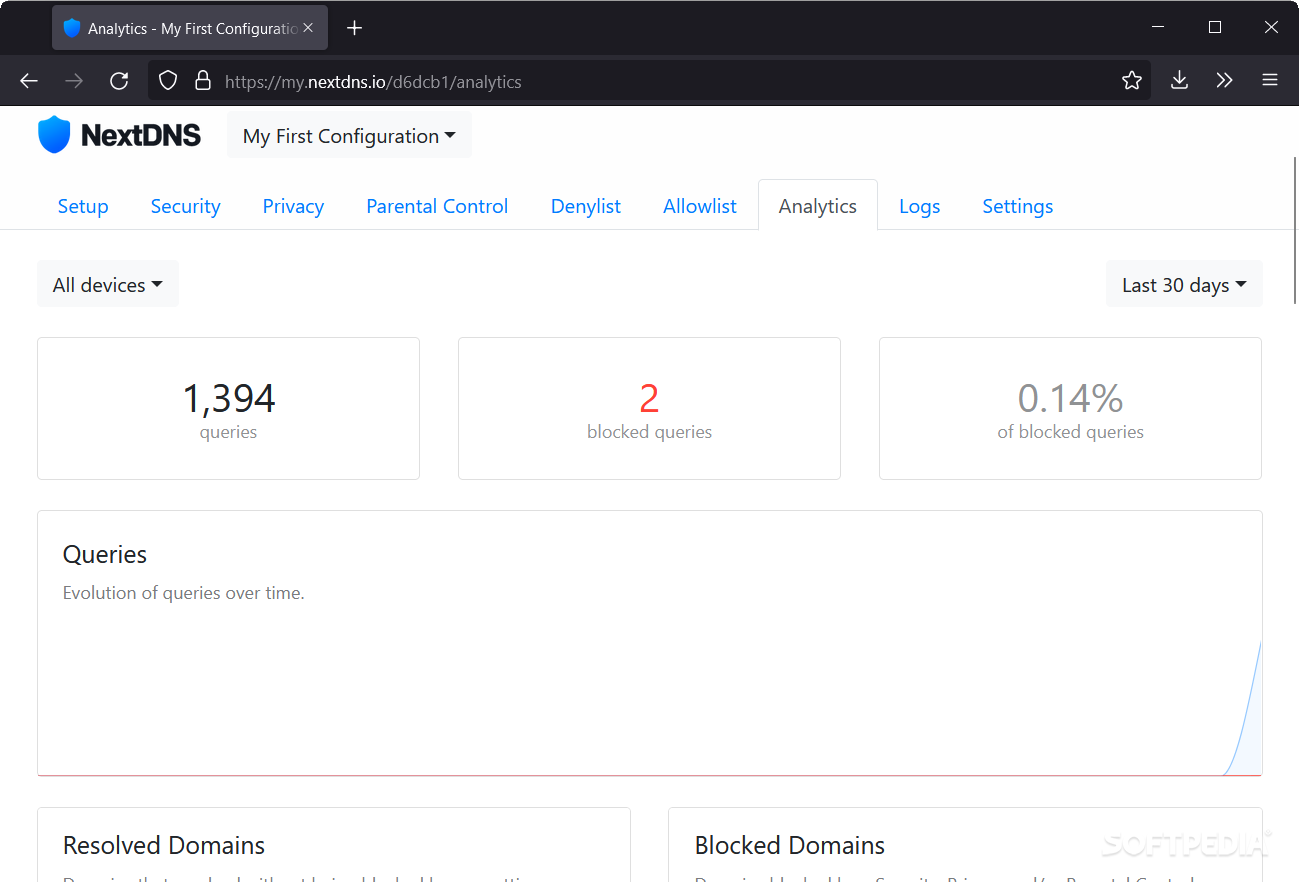Bookmark this page with star icon

(x=1132, y=81)
